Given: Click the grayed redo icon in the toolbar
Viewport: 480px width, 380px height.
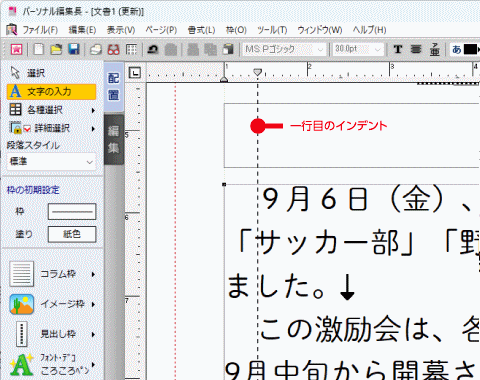Looking at the screenshot, I should coord(171,49).
